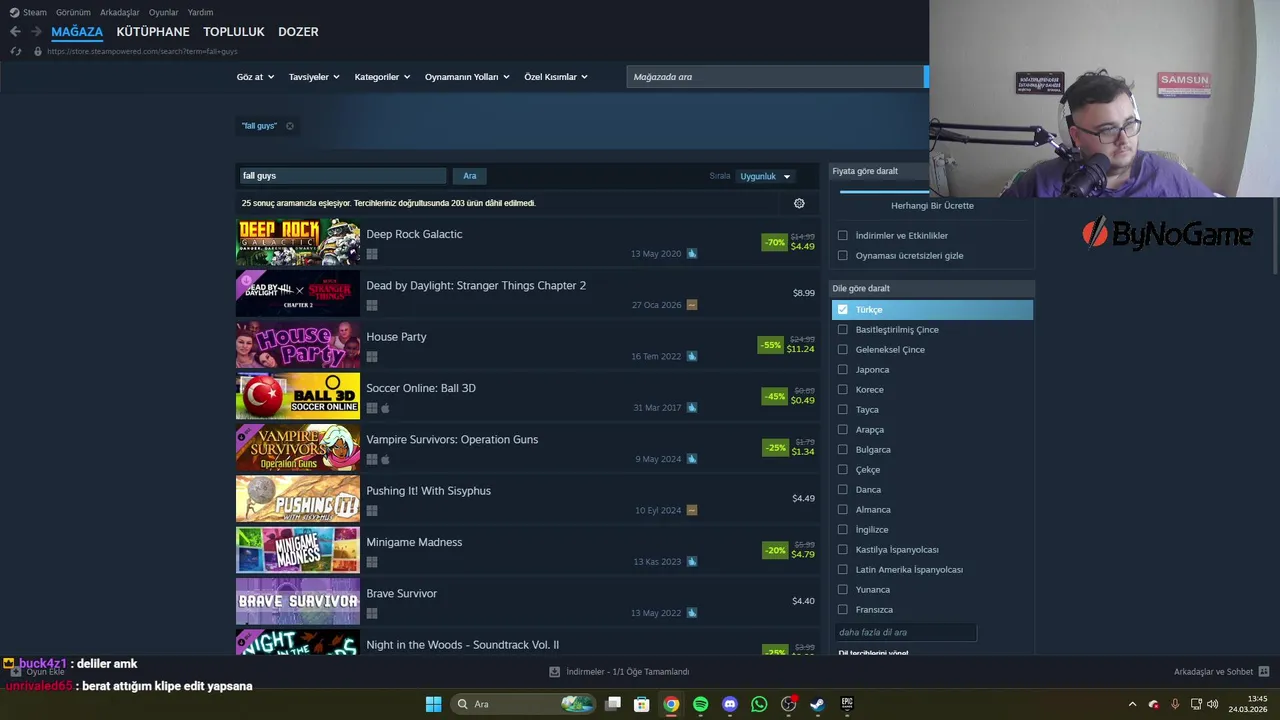1280x720 pixels.
Task: Click Soccer Online Ball 3D Apple icon
Action: pyautogui.click(x=386, y=408)
